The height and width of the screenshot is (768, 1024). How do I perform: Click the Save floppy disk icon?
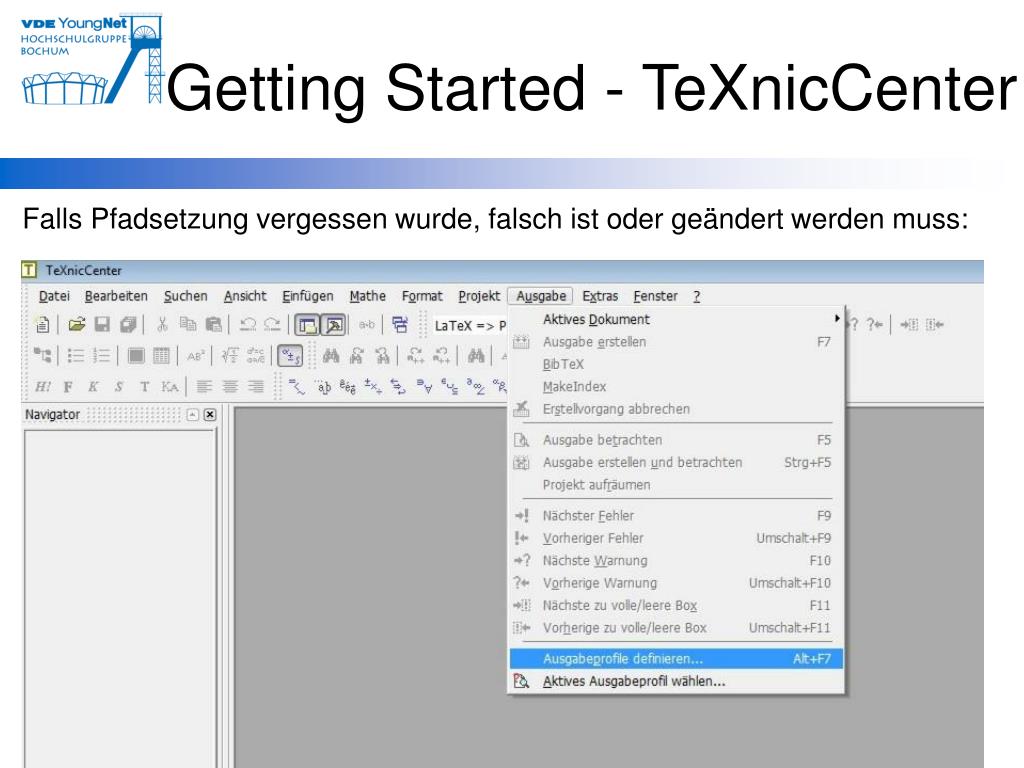coord(103,324)
